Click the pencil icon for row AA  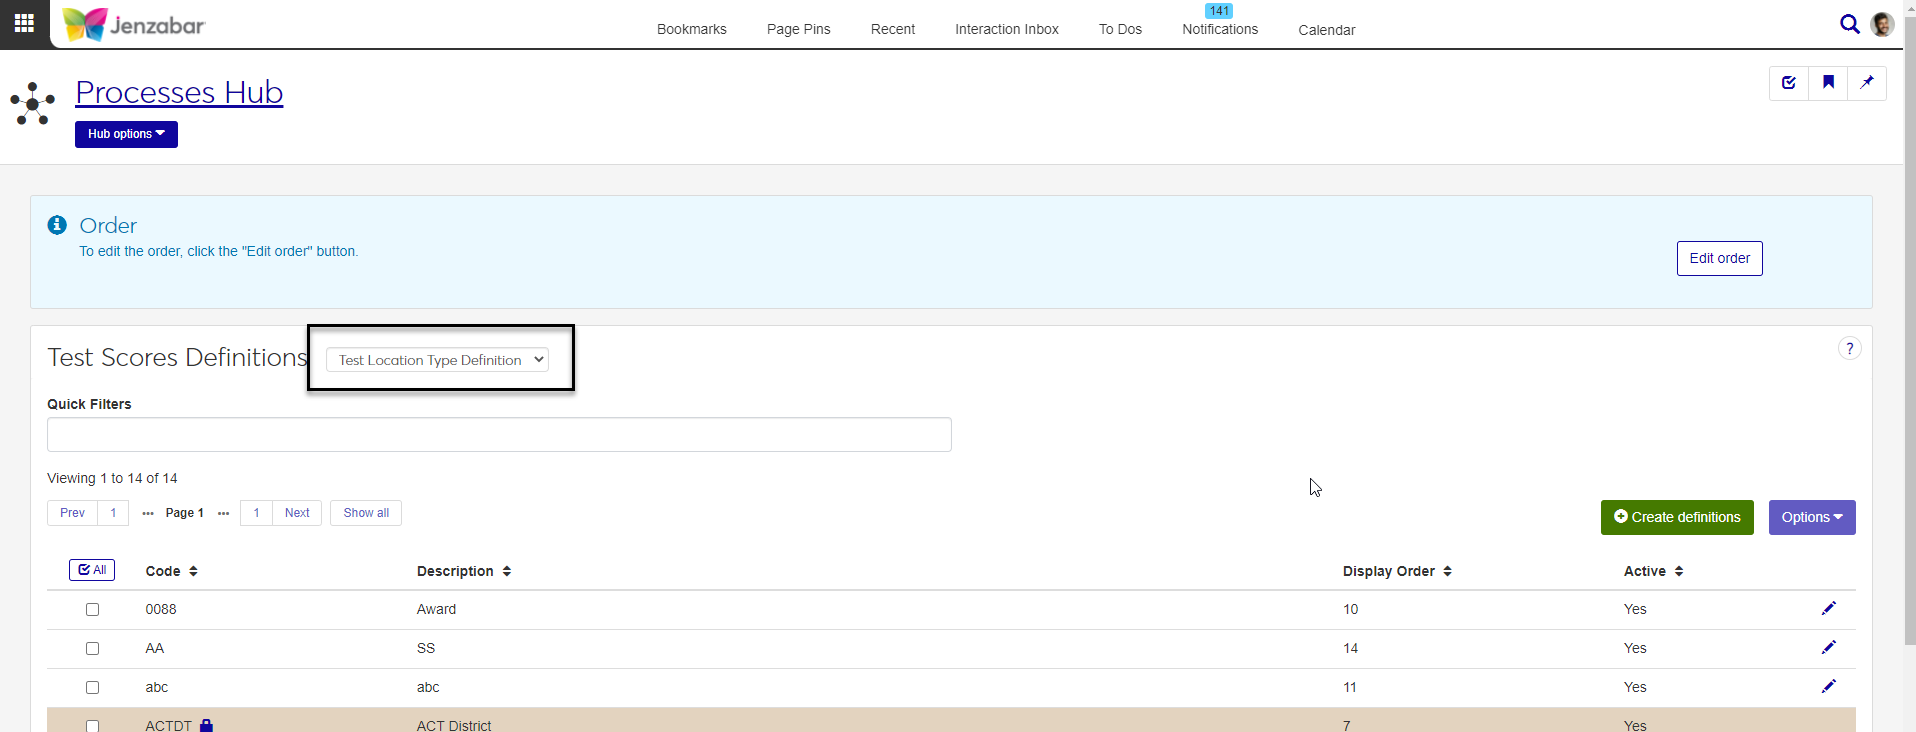point(1828,648)
